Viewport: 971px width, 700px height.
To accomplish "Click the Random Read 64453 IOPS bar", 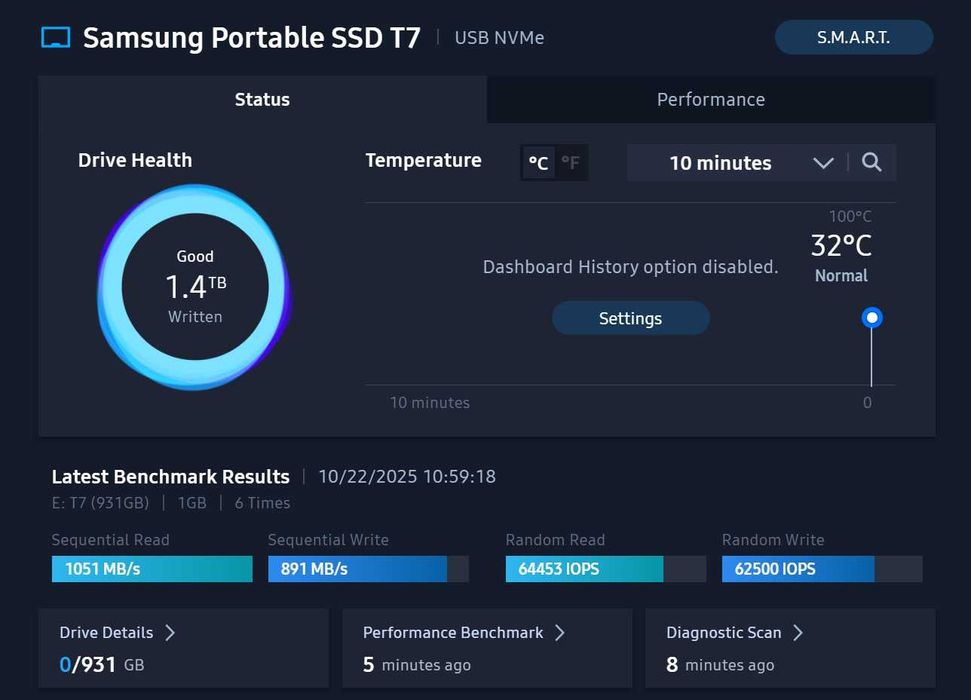I will (606, 569).
